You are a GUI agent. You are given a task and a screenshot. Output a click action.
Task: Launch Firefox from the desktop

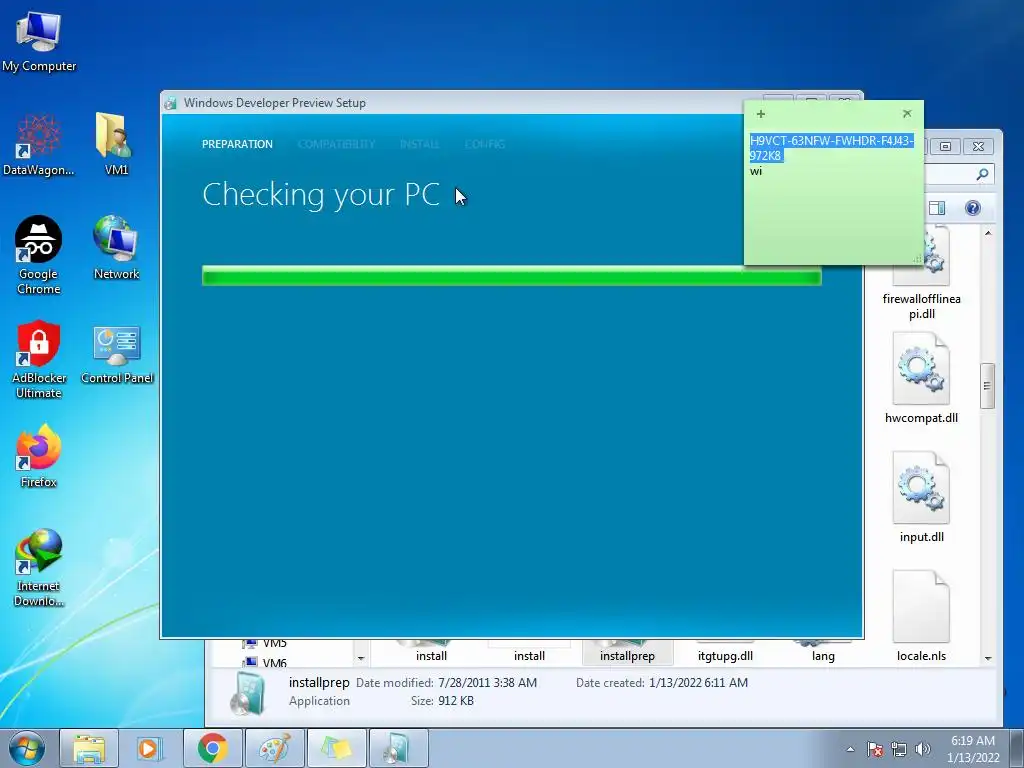39,456
